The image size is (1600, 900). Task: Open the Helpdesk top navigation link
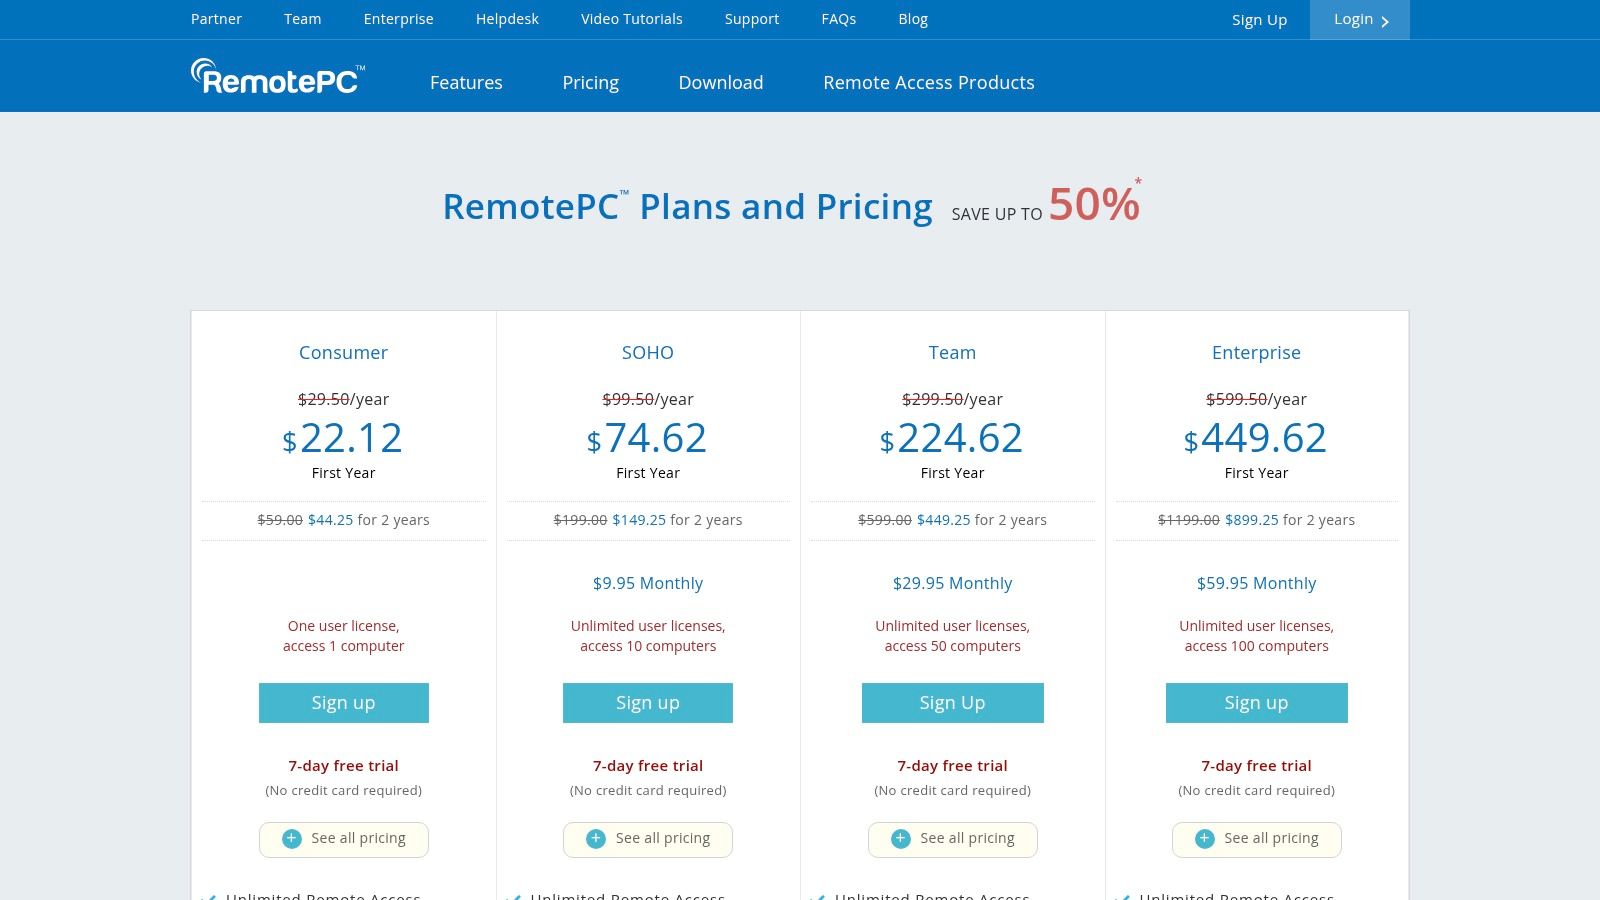click(507, 19)
